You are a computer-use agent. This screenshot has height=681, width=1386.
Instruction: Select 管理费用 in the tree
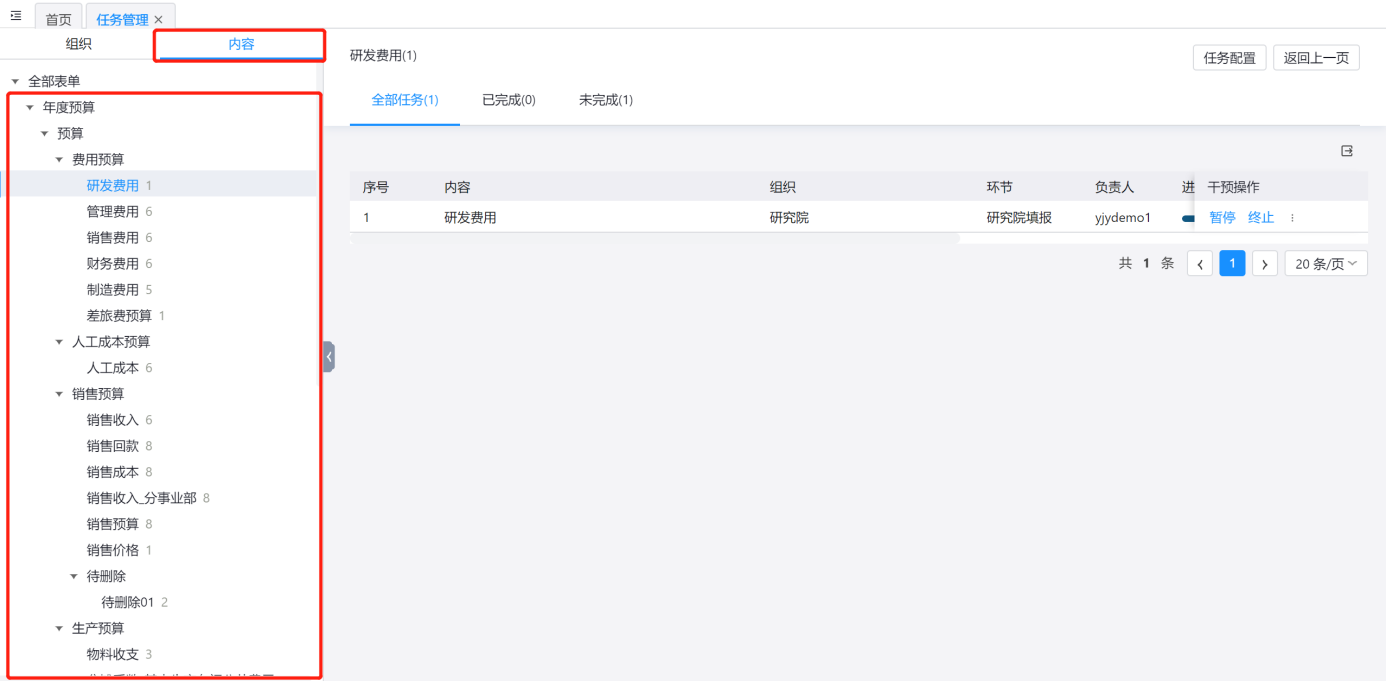[x=113, y=212]
